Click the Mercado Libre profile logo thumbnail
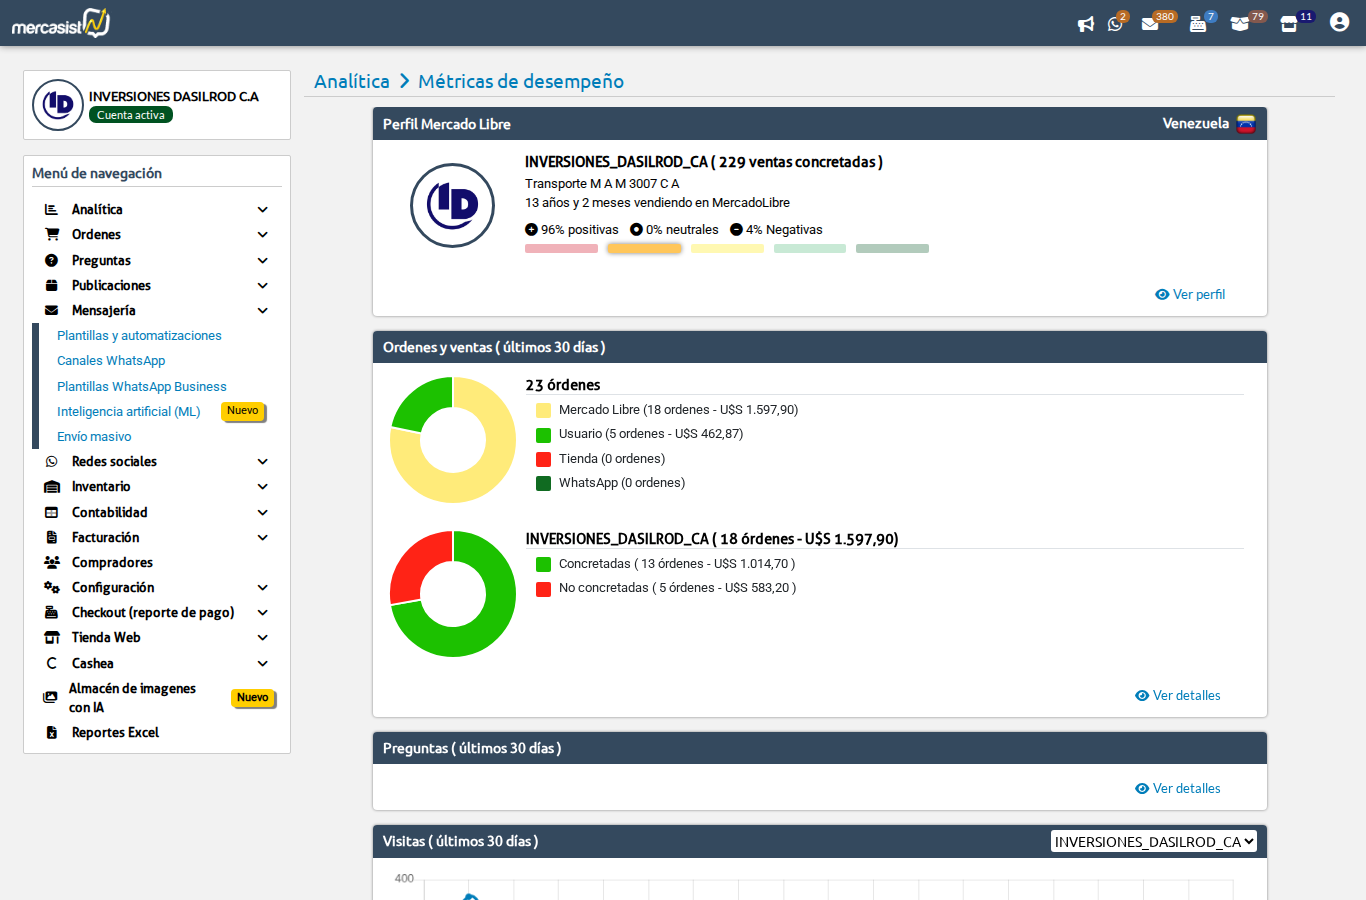The width and height of the screenshot is (1366, 900). point(453,205)
